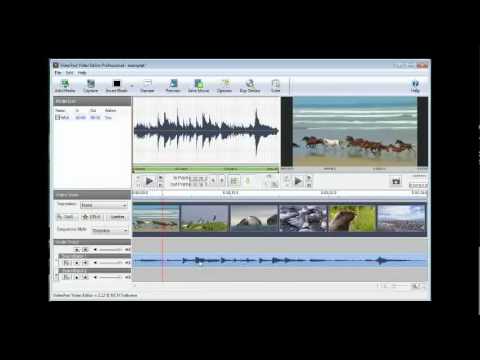Play the sequence in the sequence preview
480x360 pixels.
(298, 181)
